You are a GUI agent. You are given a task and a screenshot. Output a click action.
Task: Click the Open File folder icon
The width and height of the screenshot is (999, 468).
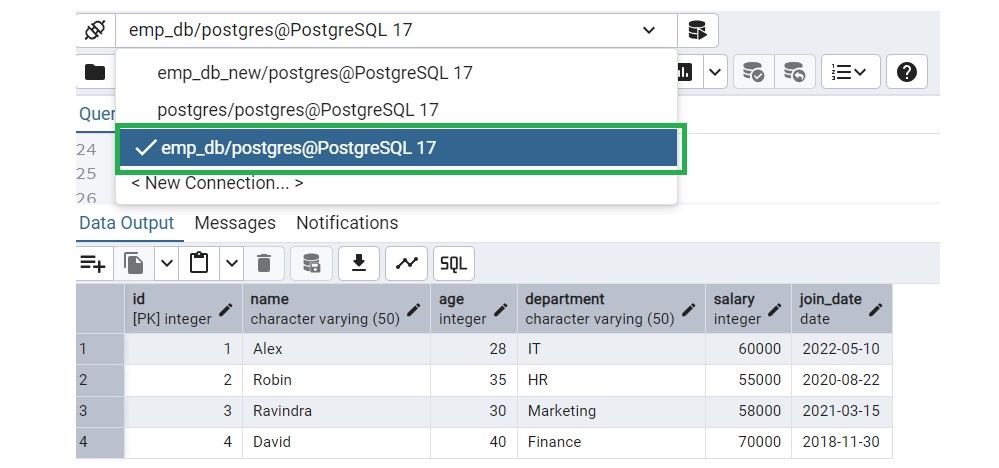pos(95,72)
